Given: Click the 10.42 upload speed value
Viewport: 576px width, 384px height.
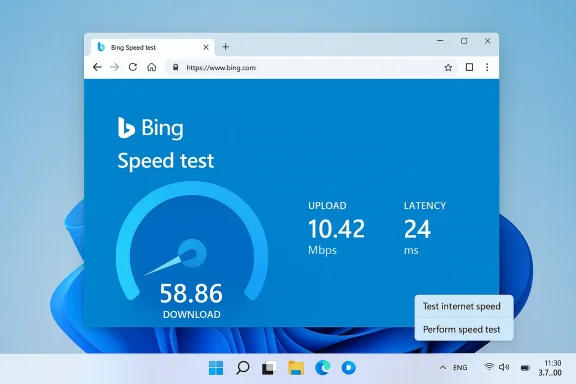Looking at the screenshot, I should pyautogui.click(x=336, y=229).
